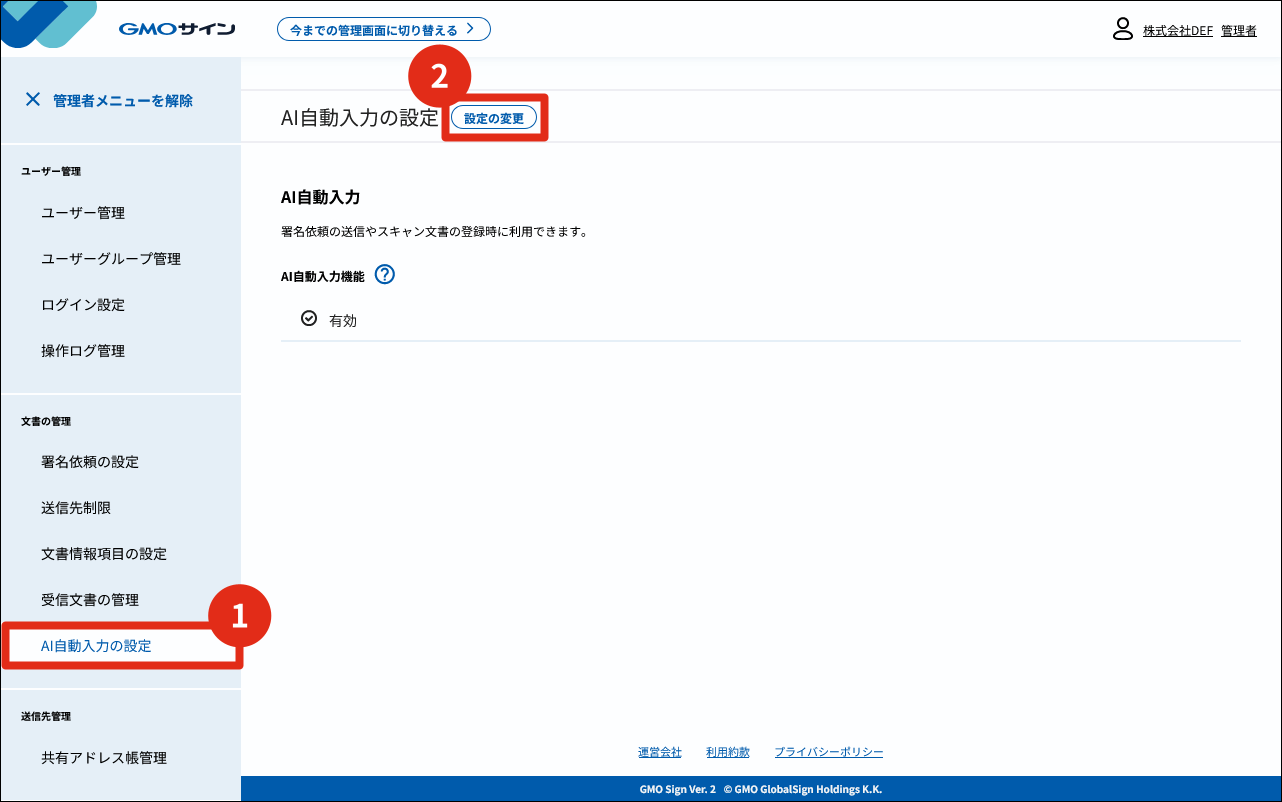
Task: Select 受信文書の管理 menu item
Action: (90, 600)
